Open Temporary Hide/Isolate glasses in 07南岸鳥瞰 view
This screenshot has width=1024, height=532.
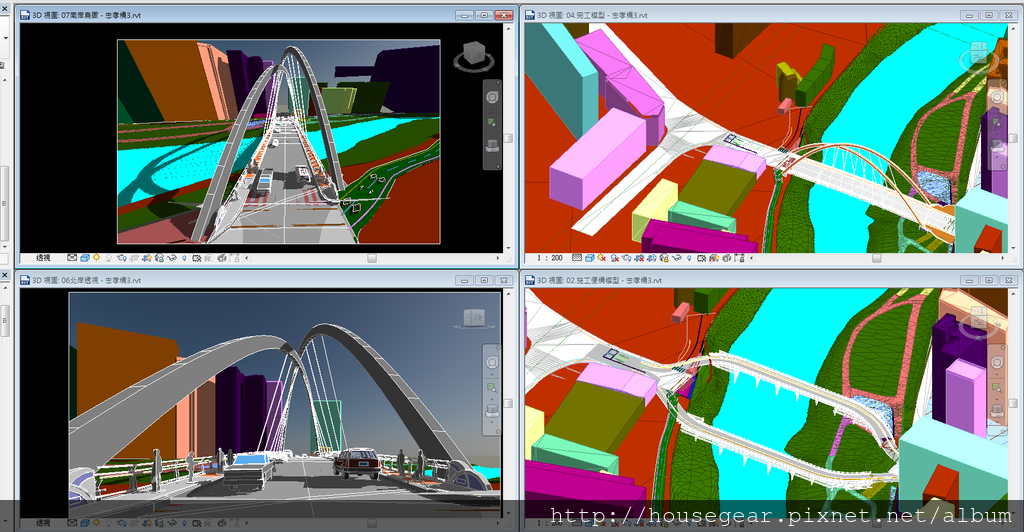pos(172,258)
